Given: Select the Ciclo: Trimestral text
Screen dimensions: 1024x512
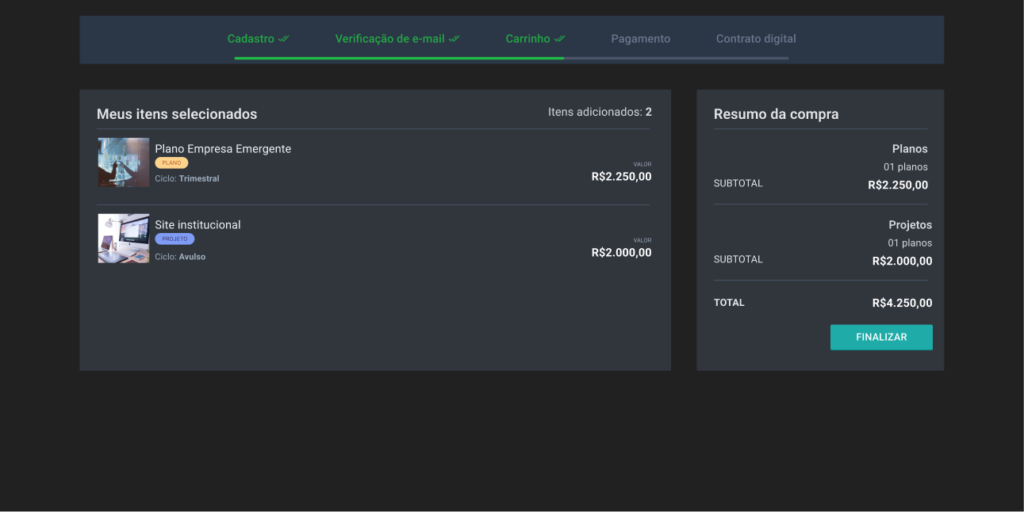Looking at the screenshot, I should tap(187, 179).
